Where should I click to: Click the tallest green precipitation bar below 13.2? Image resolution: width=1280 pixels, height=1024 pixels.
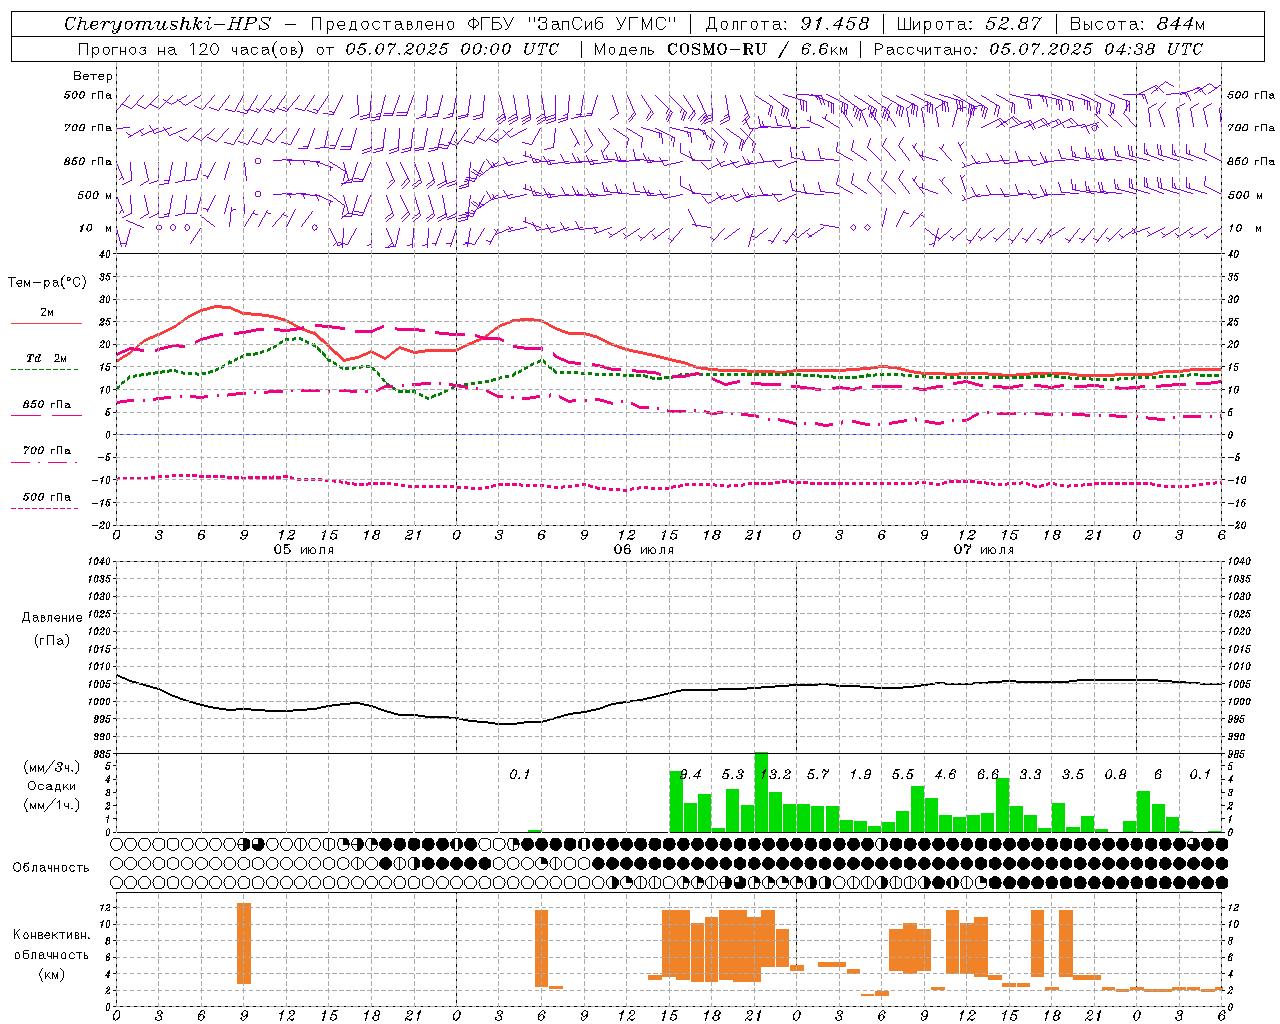(761, 792)
